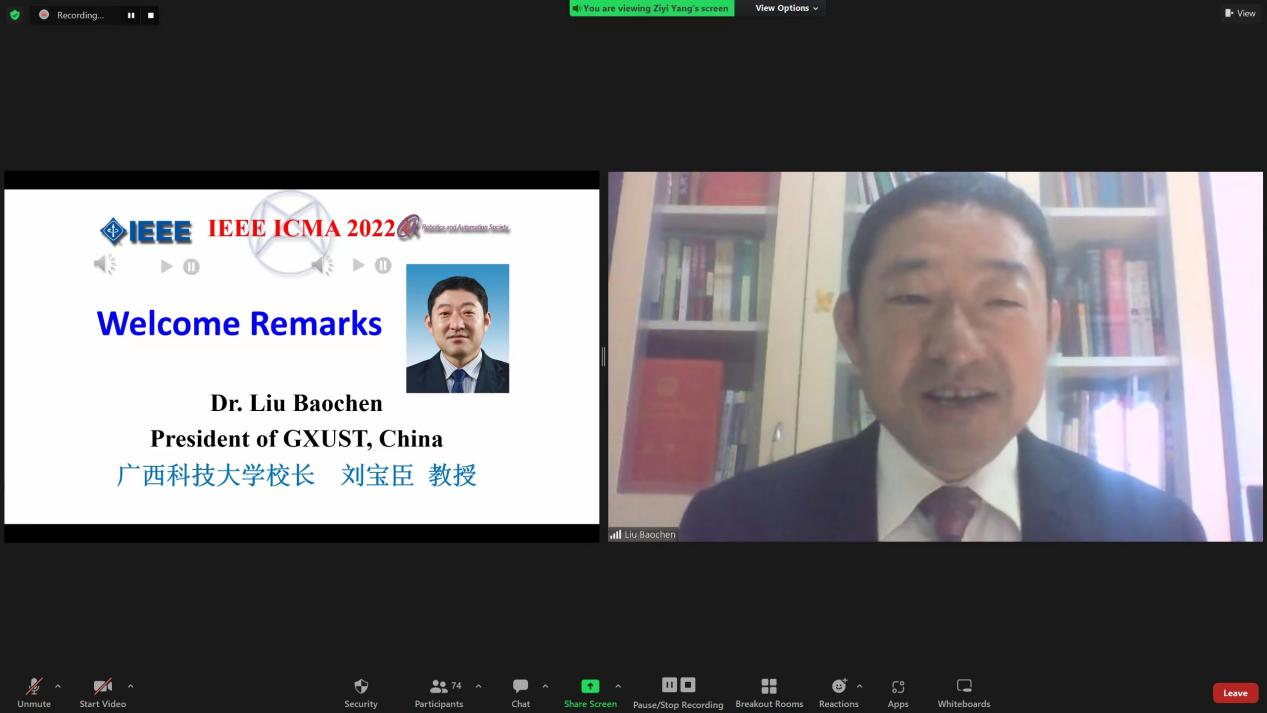The height and width of the screenshot is (713, 1267).
Task: Click the left speaker icon on slide
Action: coord(105,264)
